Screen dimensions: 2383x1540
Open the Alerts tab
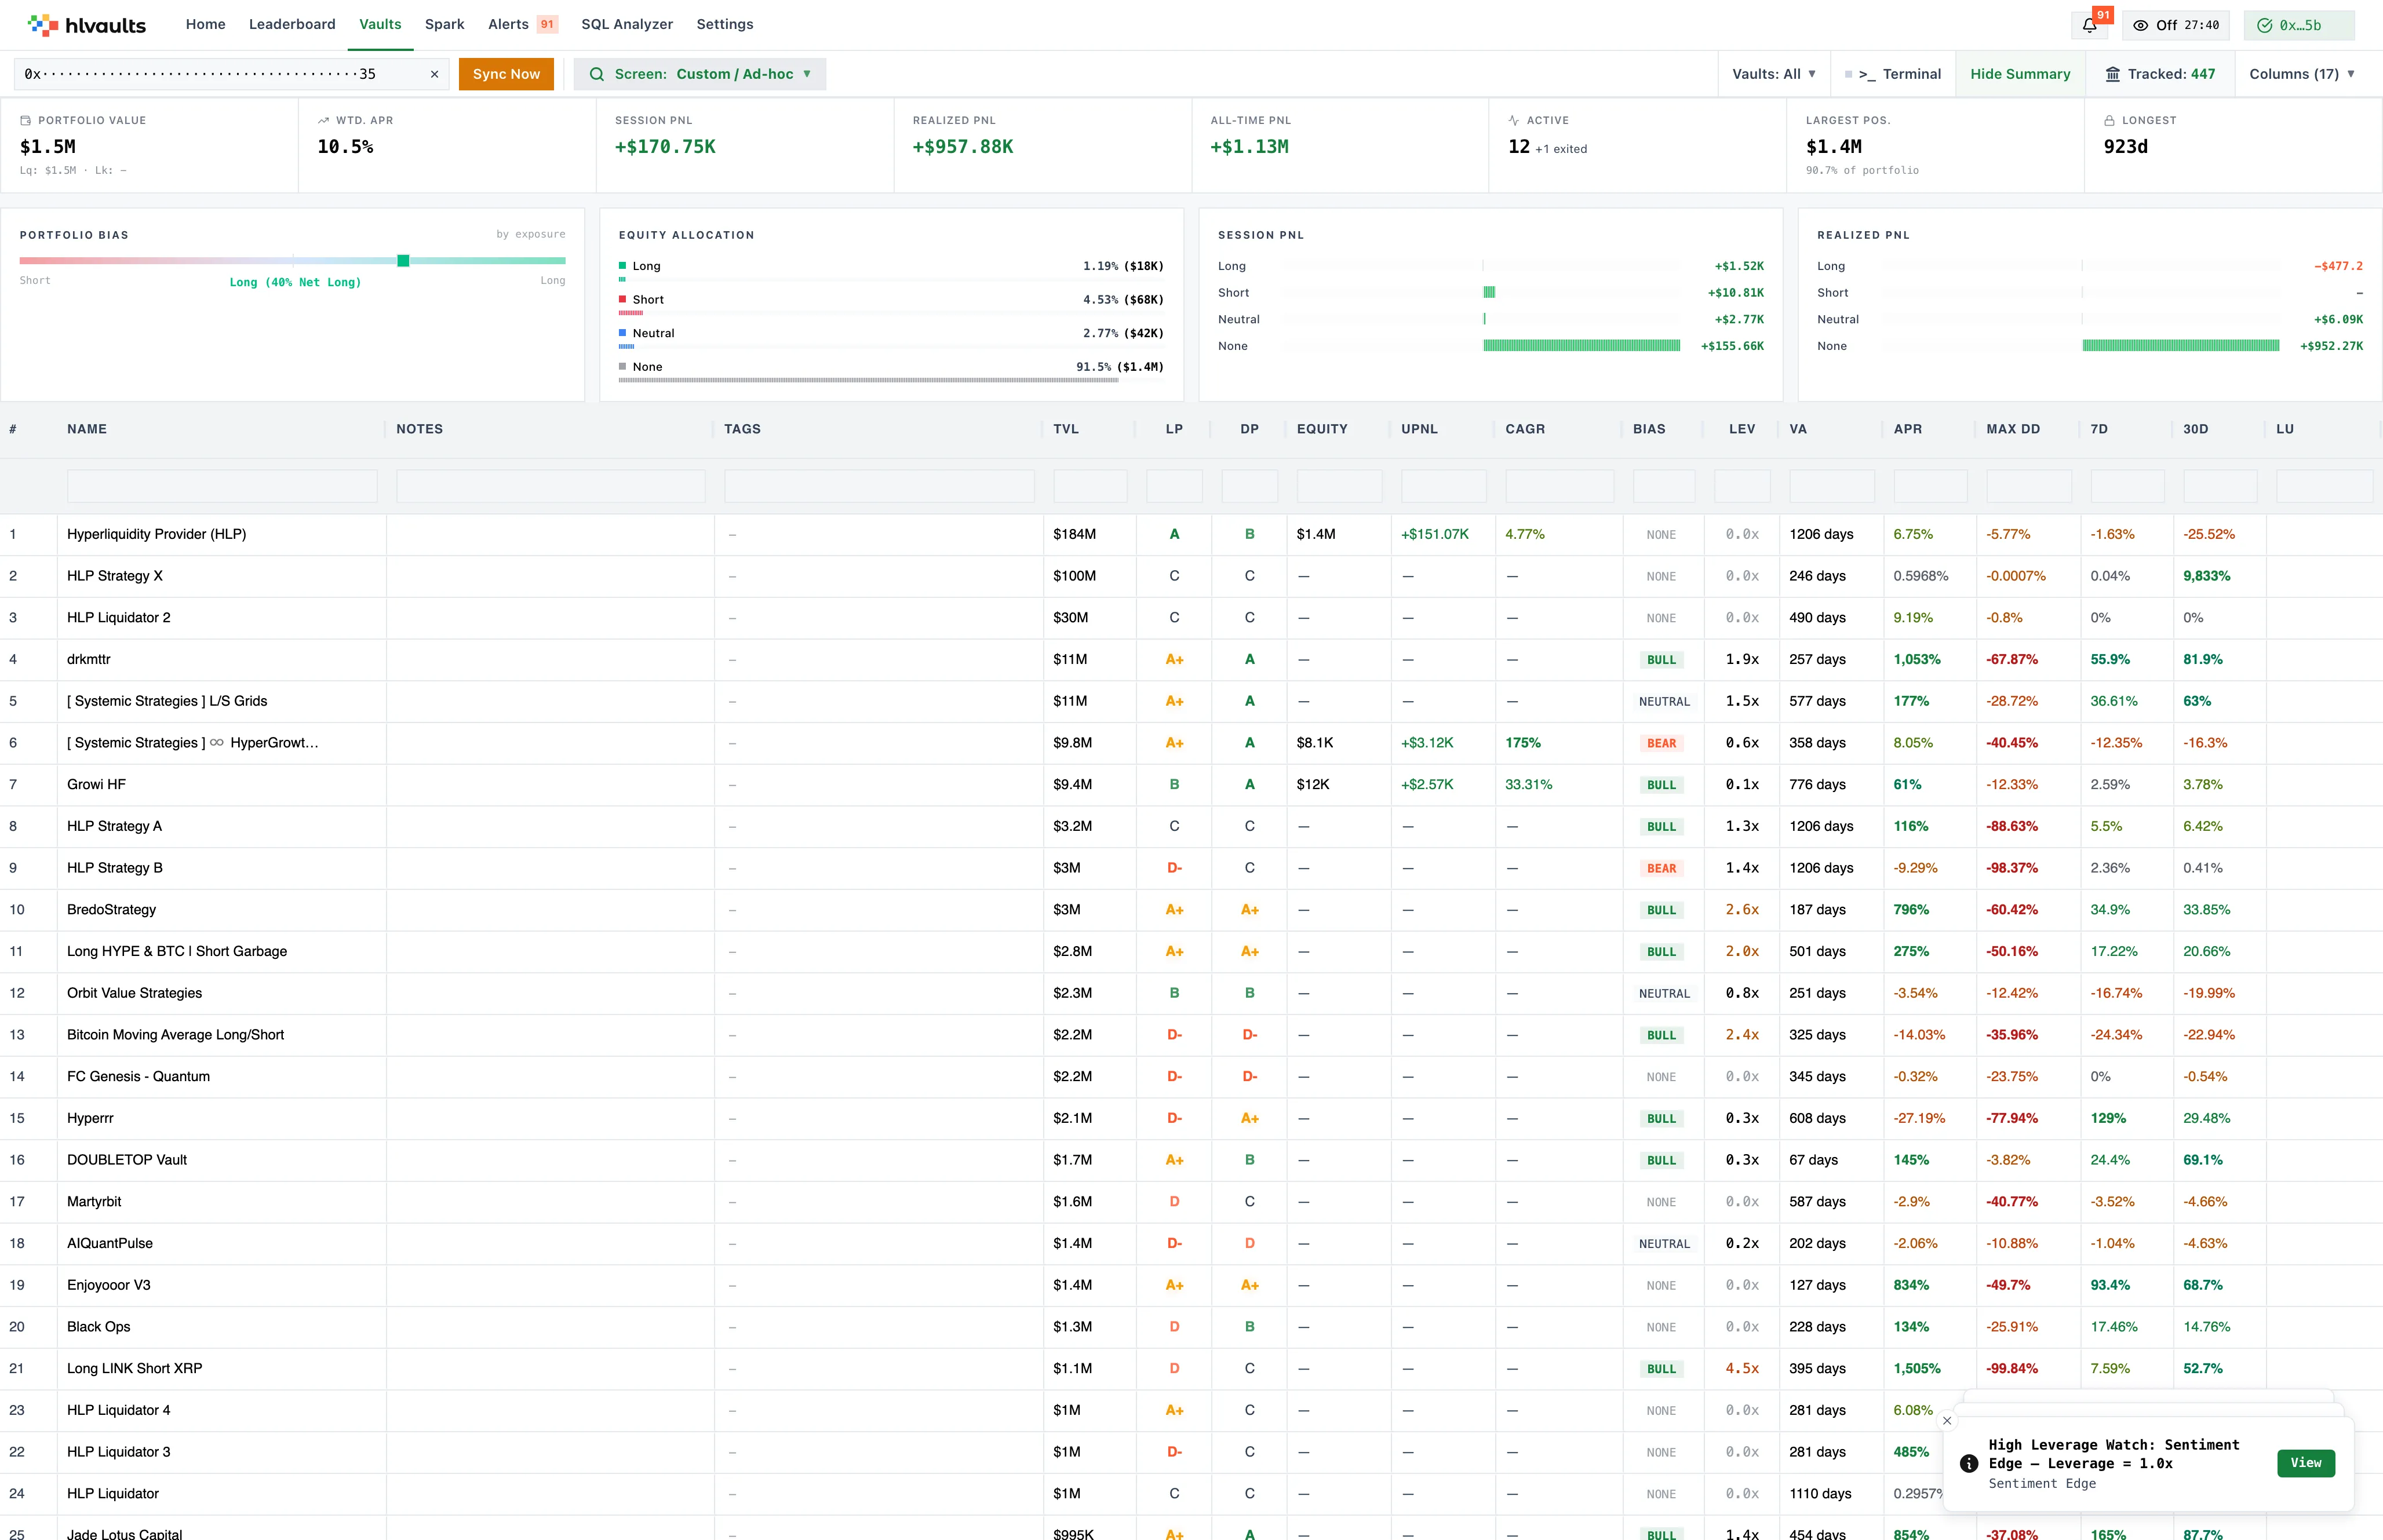(508, 24)
